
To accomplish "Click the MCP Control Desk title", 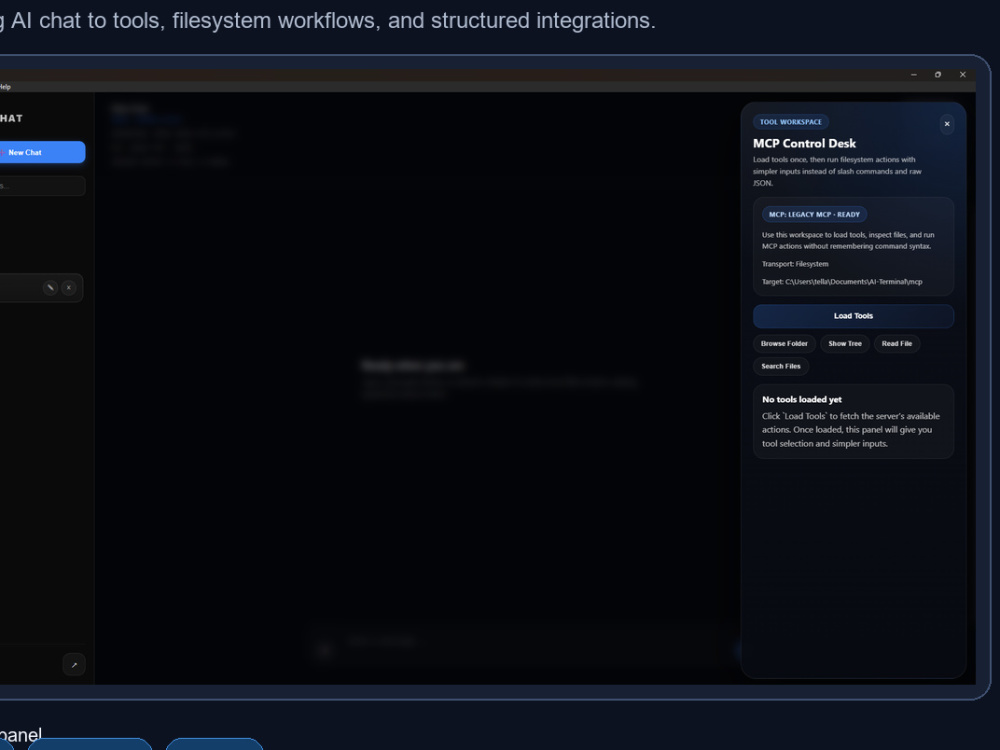I will (804, 143).
